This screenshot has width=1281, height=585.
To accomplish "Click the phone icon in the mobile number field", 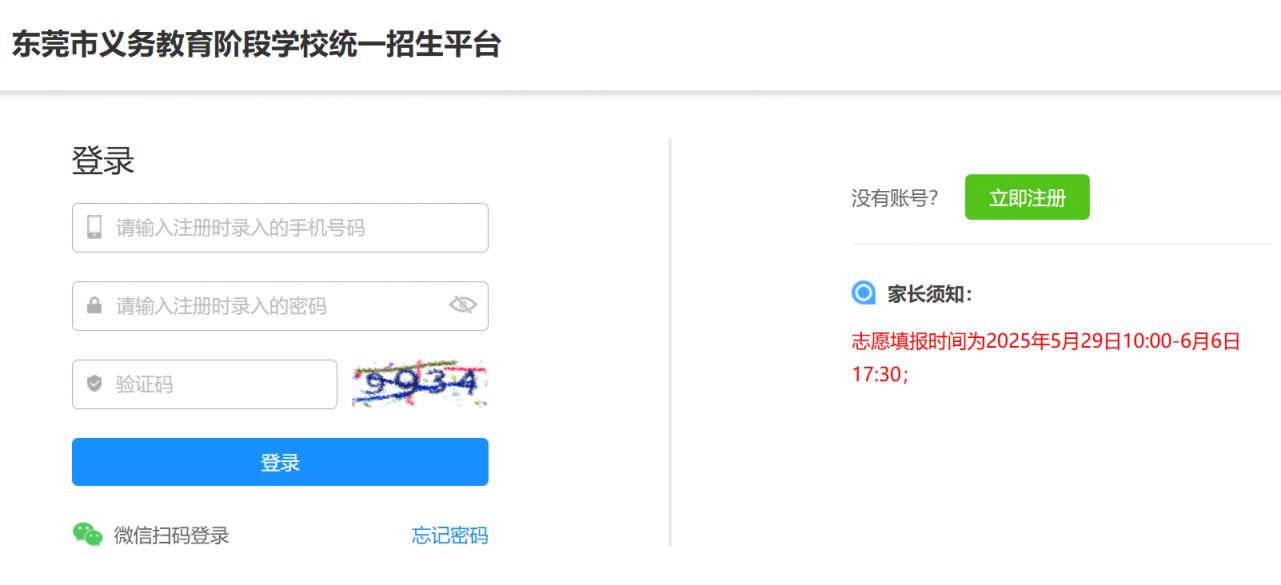I will [95, 228].
